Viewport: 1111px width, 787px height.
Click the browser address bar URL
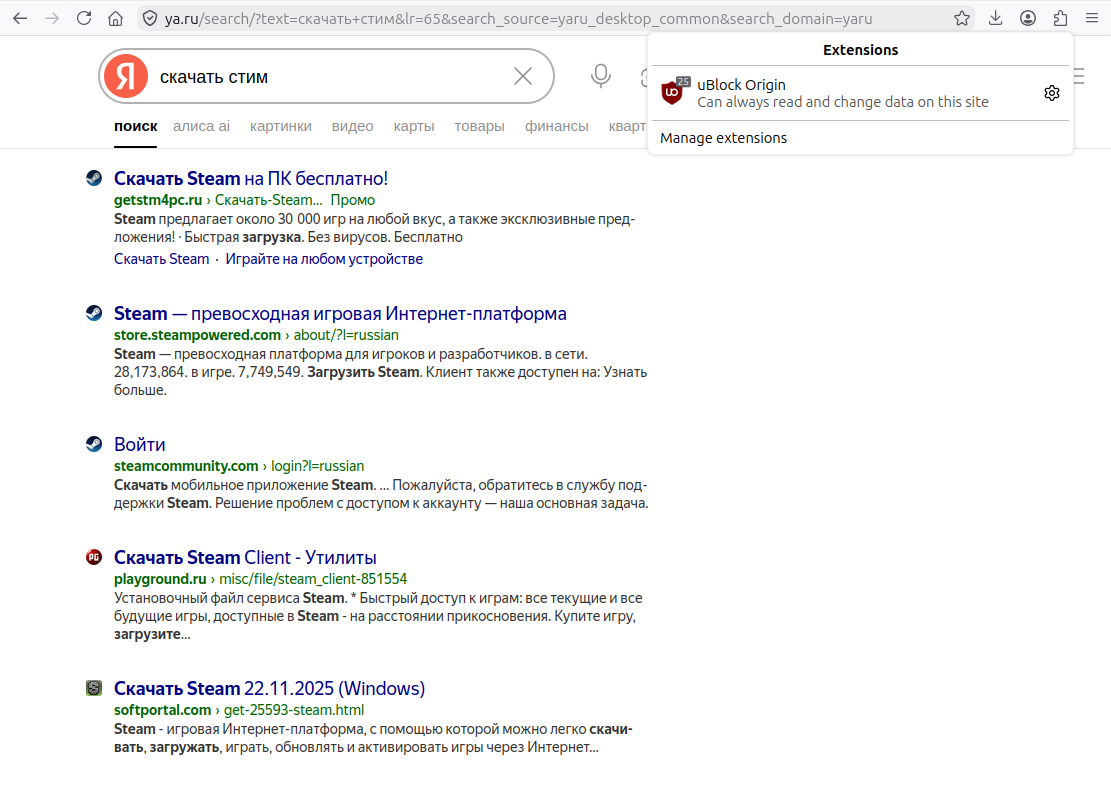[519, 18]
